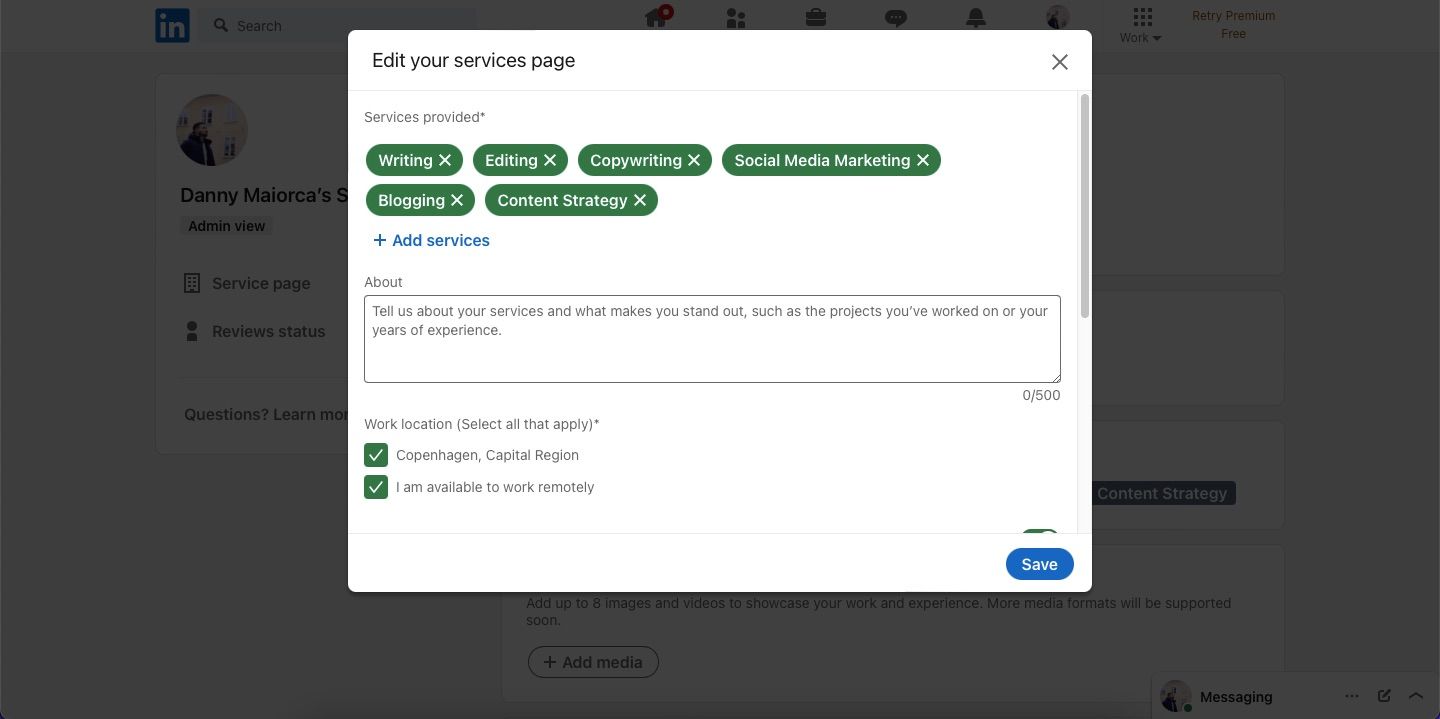The image size is (1440, 719).
Task: Open the Jobs briefcase icon
Action: coord(815,18)
